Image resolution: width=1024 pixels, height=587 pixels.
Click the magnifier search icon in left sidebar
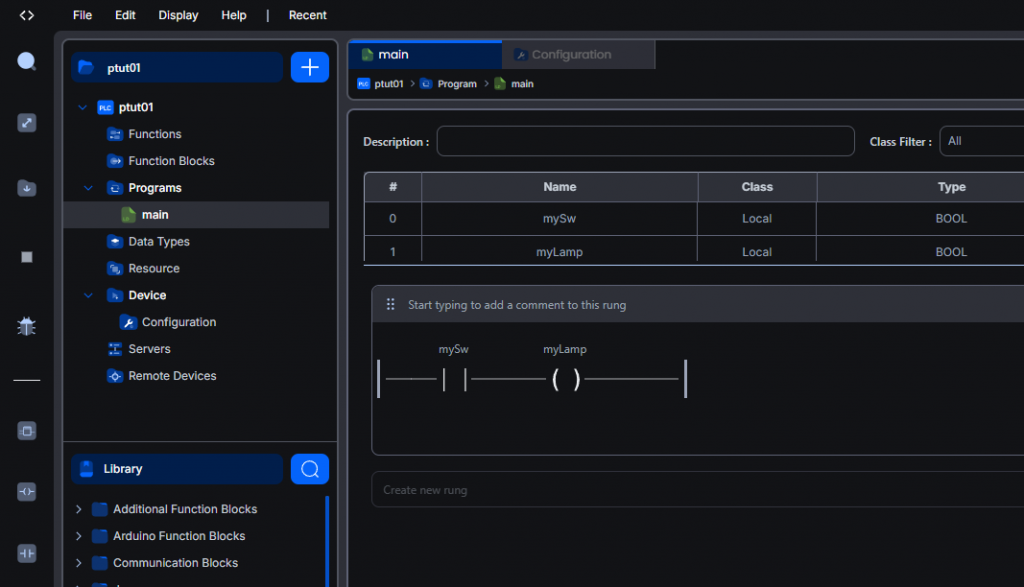[27, 62]
